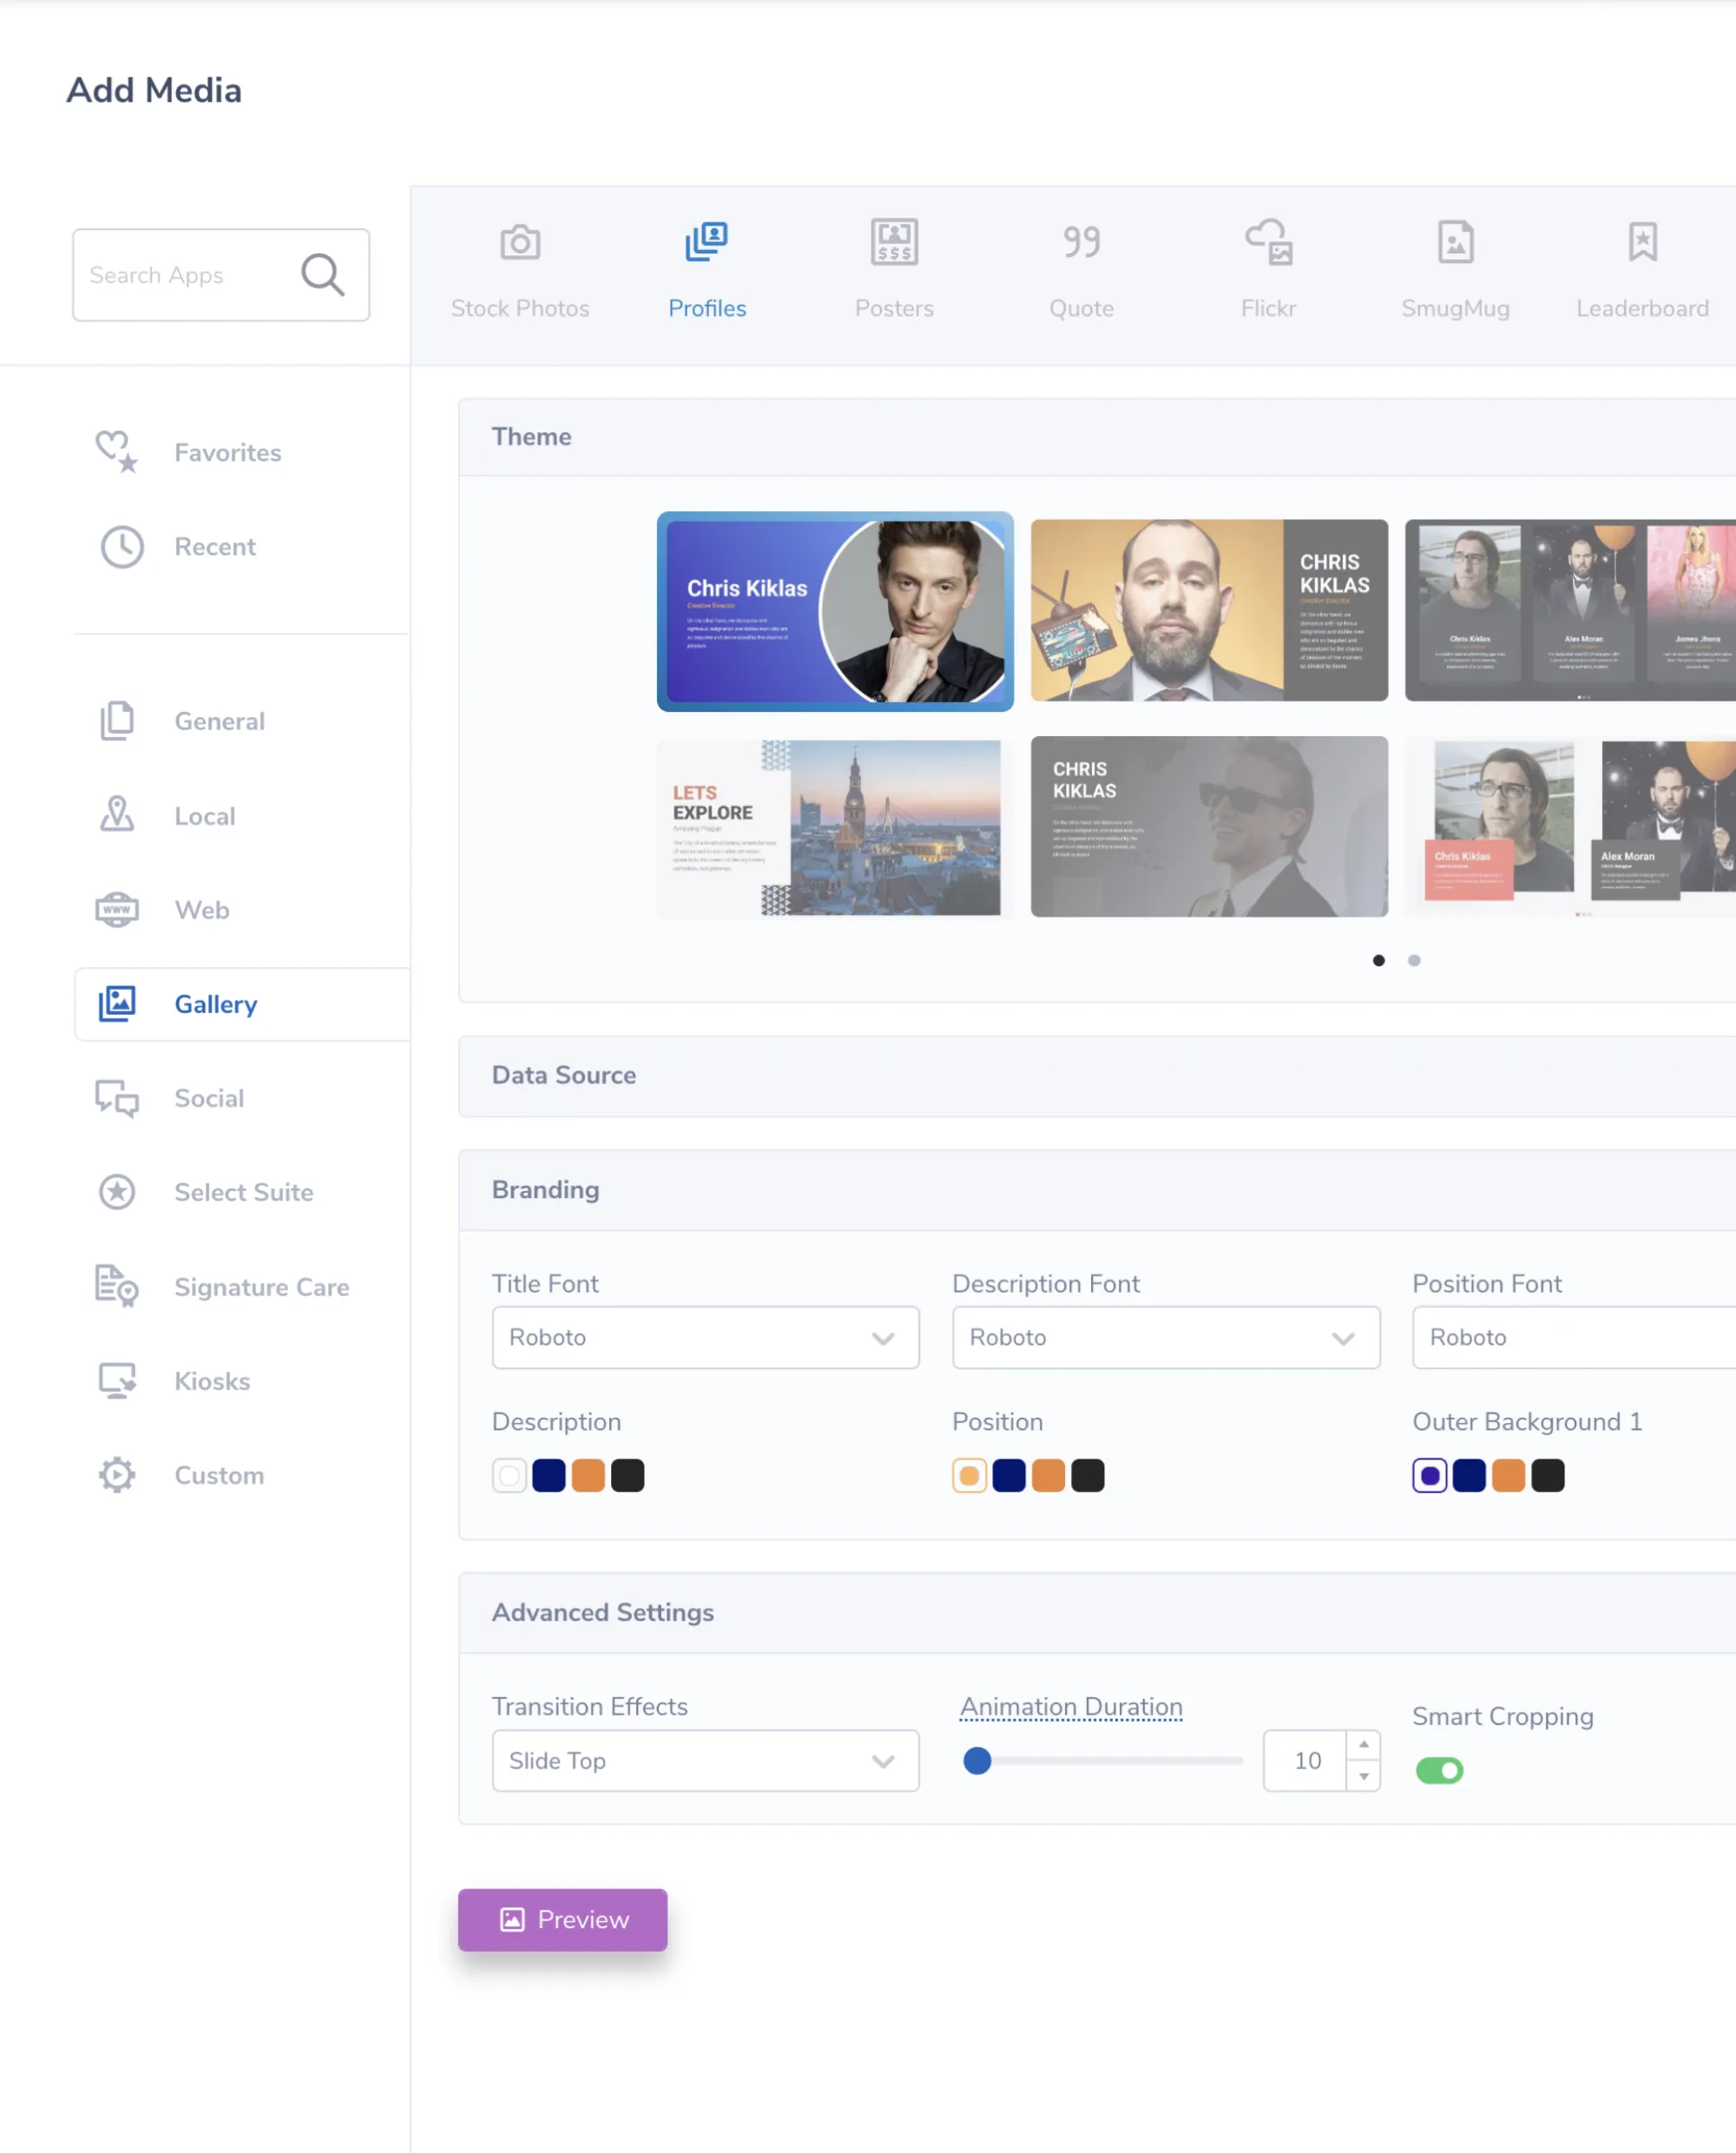
Task: Open the General category label
Action: [x=219, y=721]
